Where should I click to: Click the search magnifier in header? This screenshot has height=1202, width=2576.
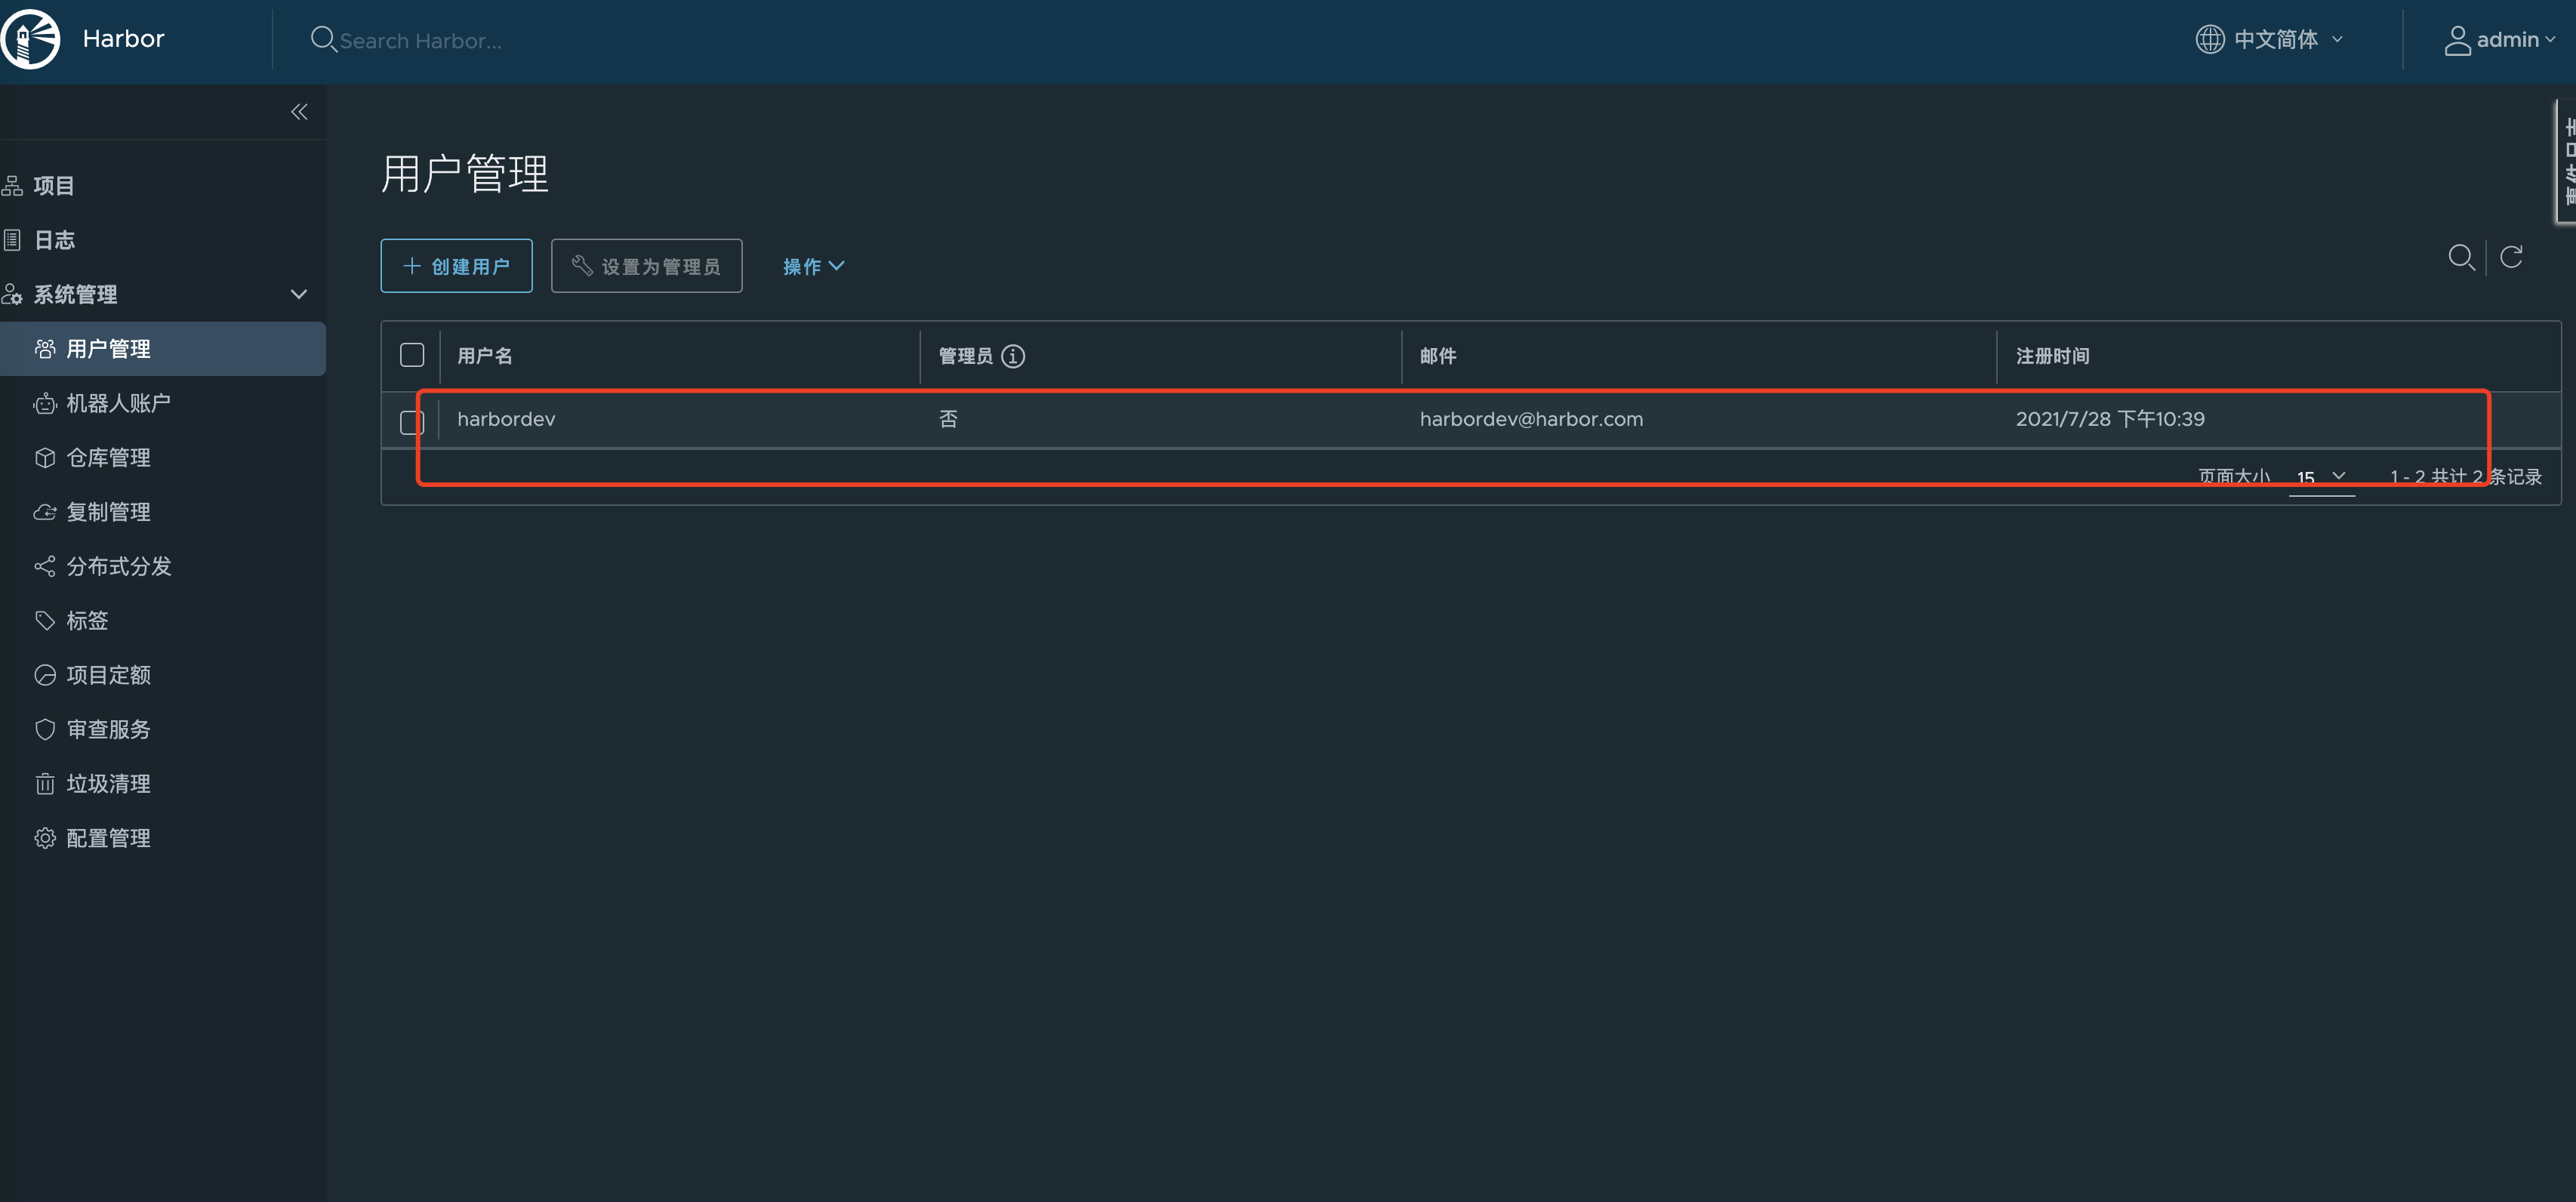(x=323, y=39)
